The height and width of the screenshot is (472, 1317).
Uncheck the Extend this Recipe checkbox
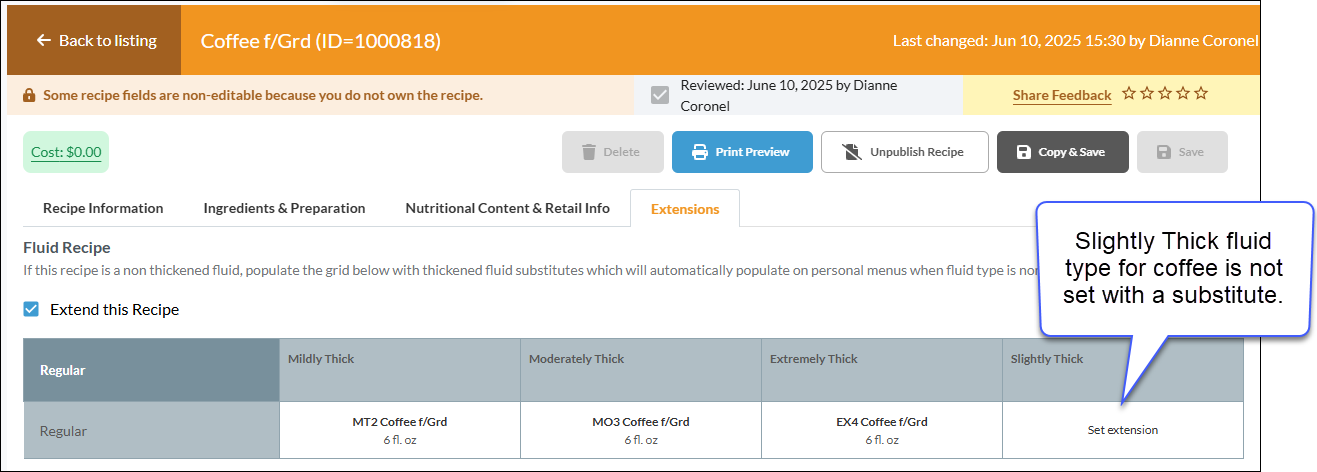coord(32,309)
